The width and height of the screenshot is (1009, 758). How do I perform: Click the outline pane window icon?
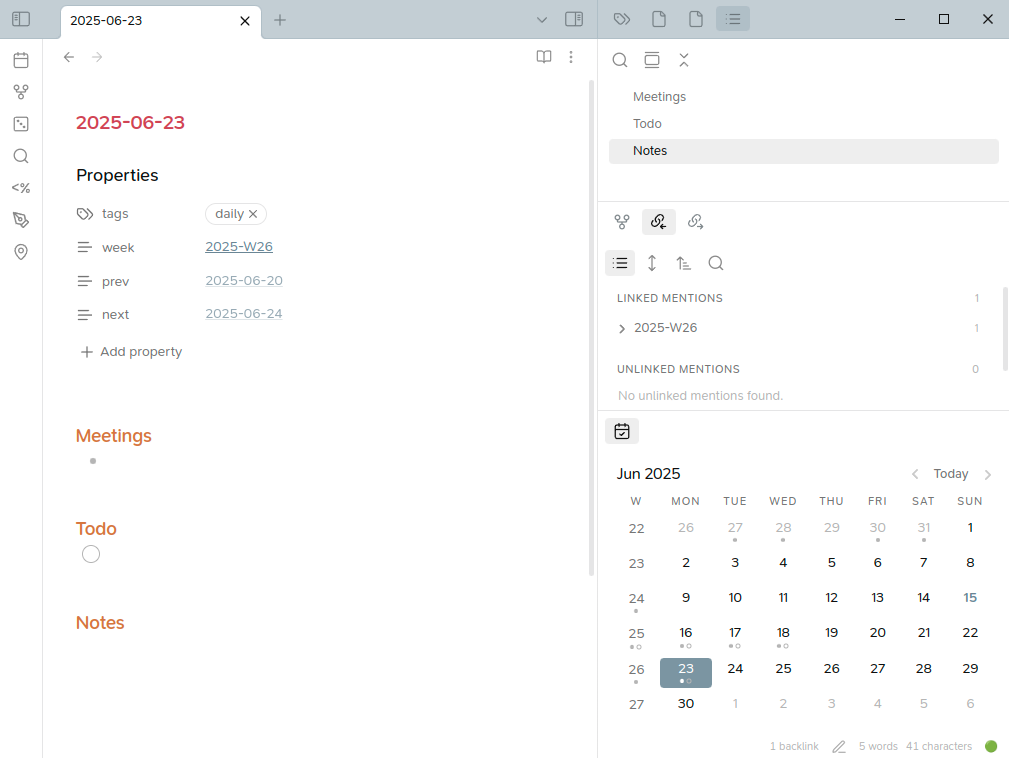pos(652,60)
